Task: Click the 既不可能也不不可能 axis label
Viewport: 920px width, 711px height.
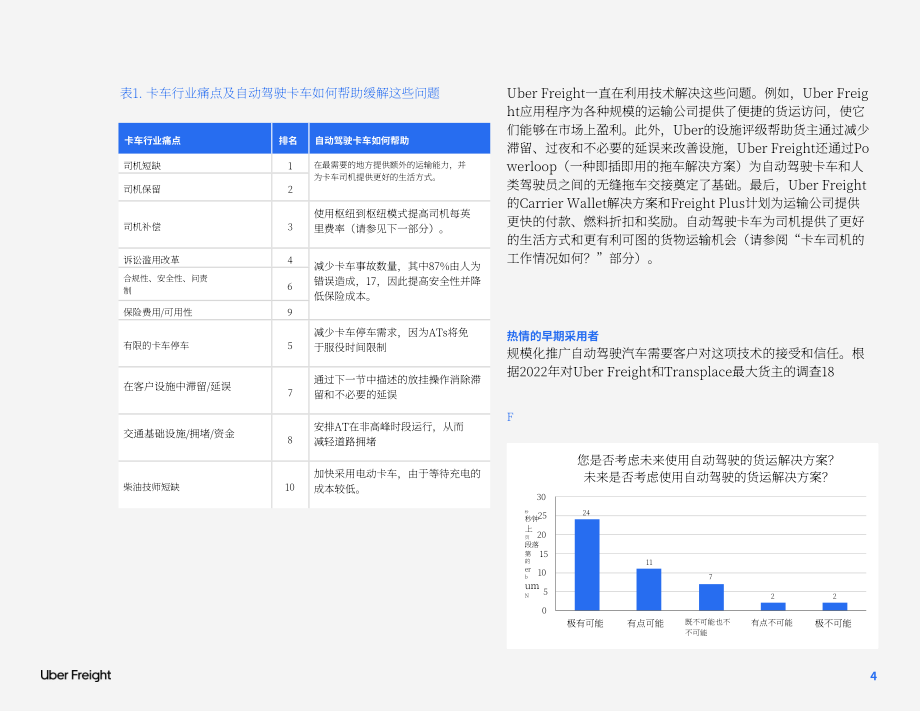Action: [x=708, y=627]
